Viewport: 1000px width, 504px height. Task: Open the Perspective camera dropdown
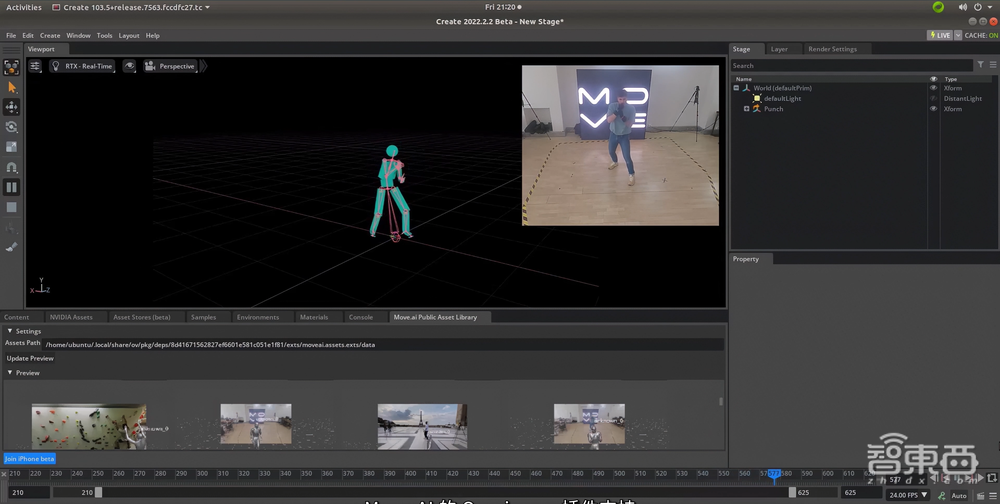(170, 66)
